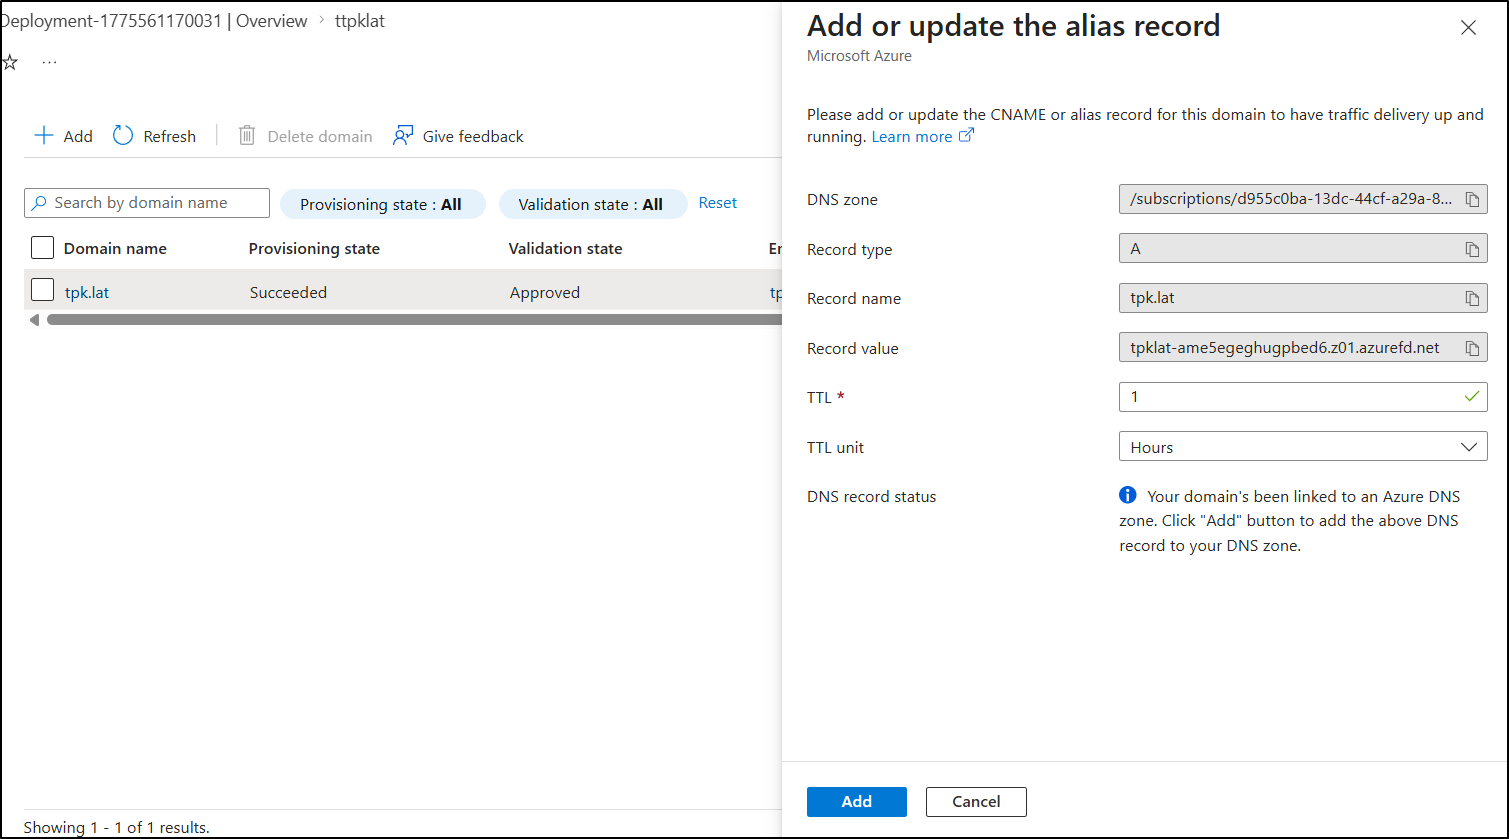Screen dimensions: 1509x839
Task: Click Give feedback in toolbar
Action: click(x=458, y=136)
